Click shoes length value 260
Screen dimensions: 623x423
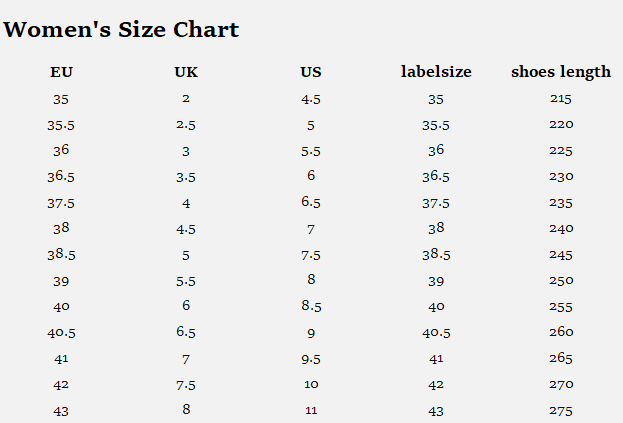click(561, 332)
